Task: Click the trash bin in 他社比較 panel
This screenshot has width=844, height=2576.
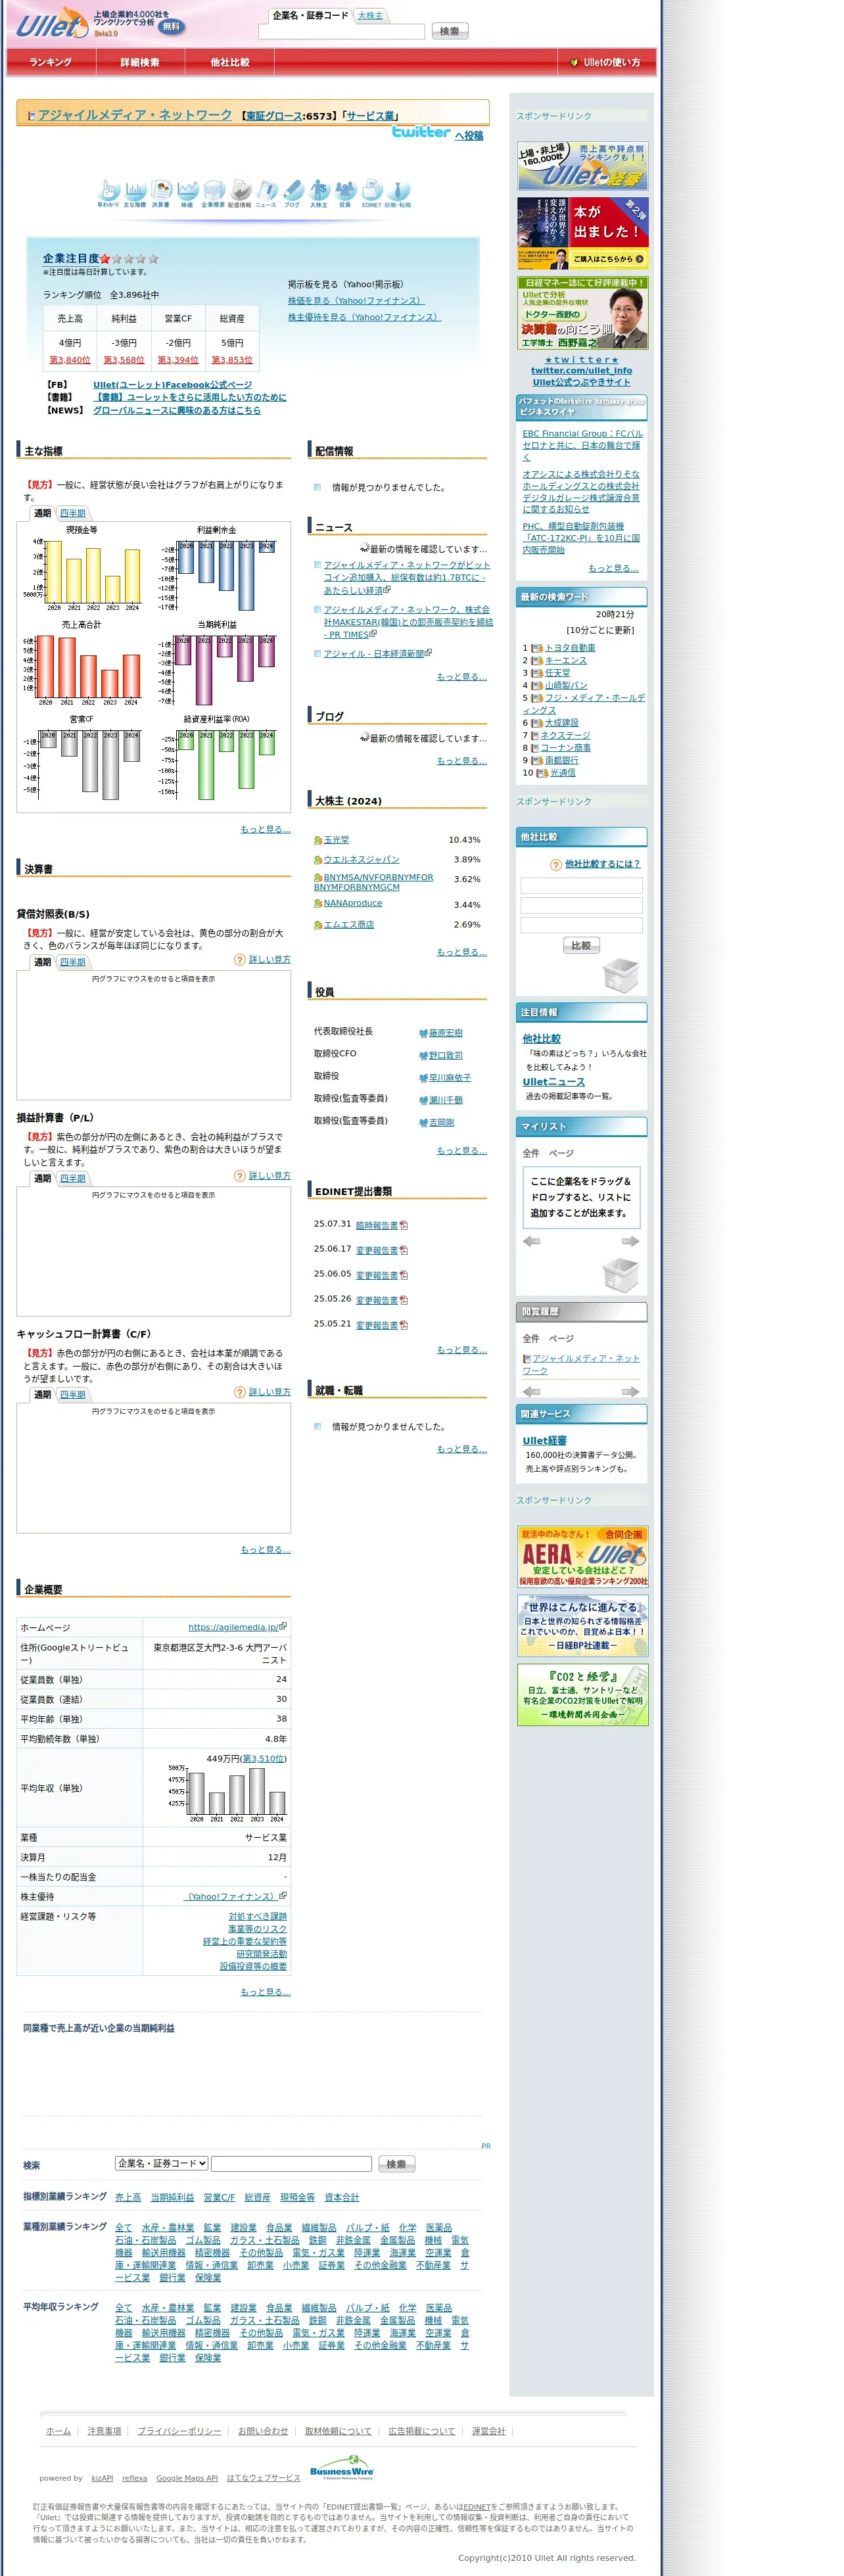Action: 620,975
